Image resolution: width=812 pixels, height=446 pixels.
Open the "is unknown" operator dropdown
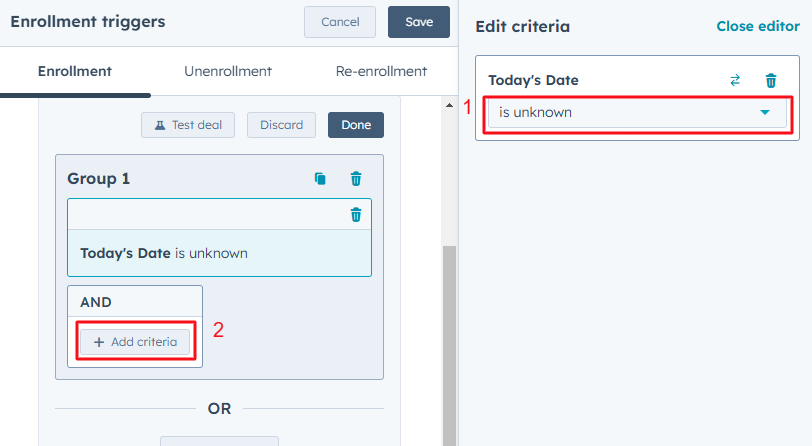637,113
